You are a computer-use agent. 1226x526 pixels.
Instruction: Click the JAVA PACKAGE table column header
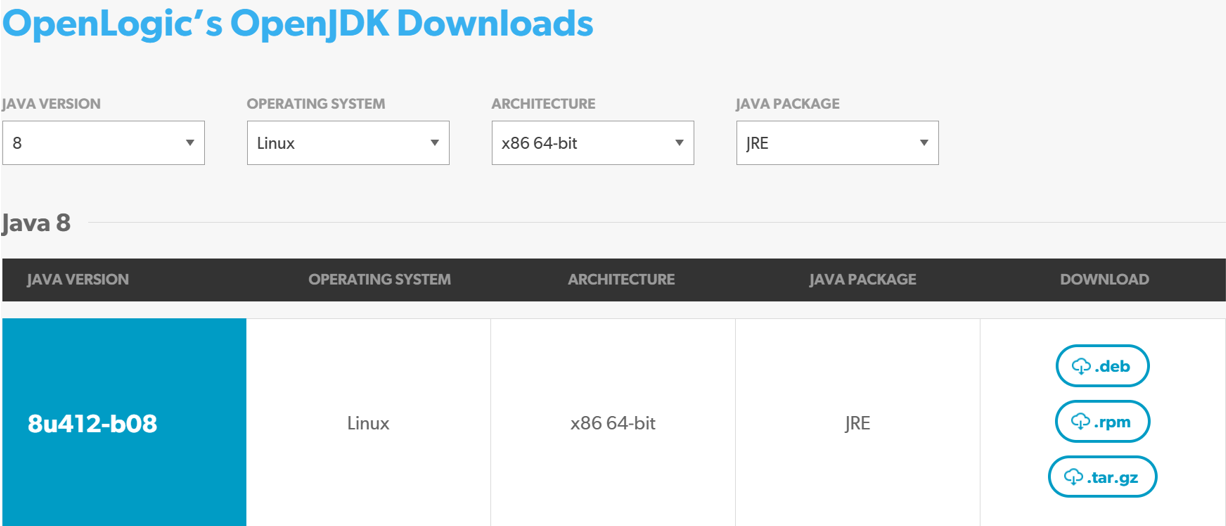click(x=862, y=280)
